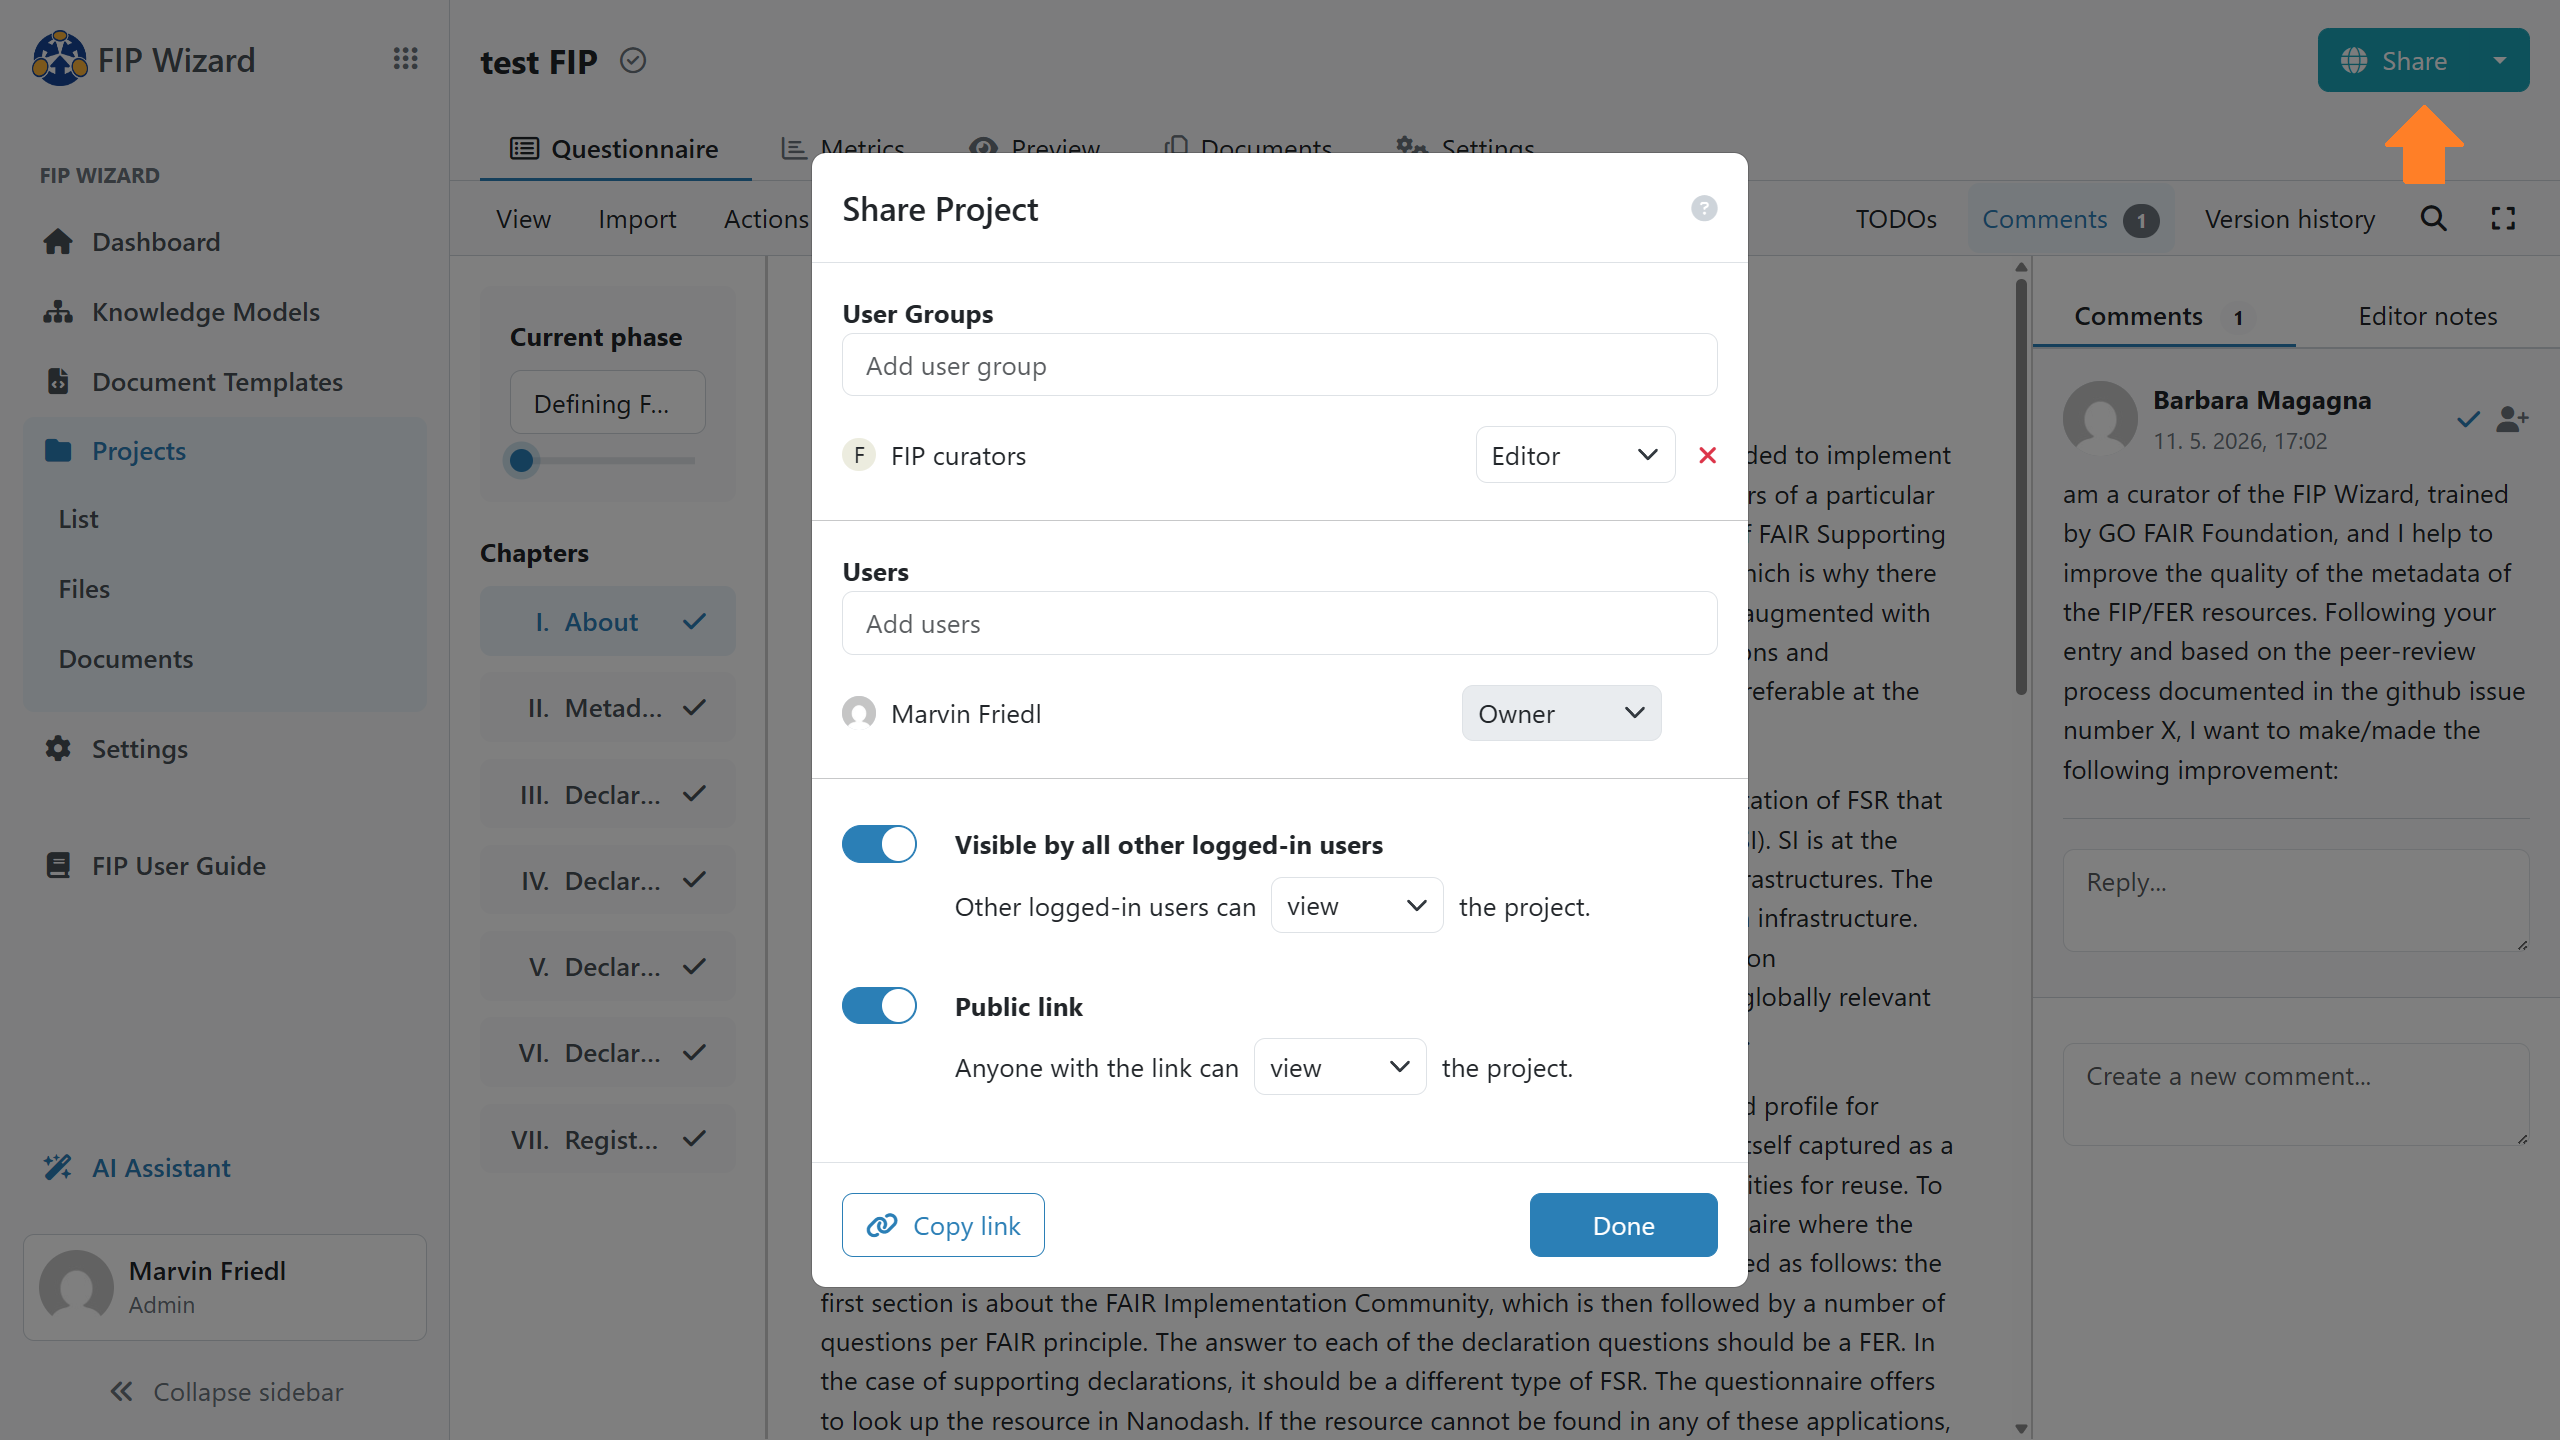Switch to Editor notes tab
Image resolution: width=2560 pixels, height=1440 pixels.
(2427, 316)
